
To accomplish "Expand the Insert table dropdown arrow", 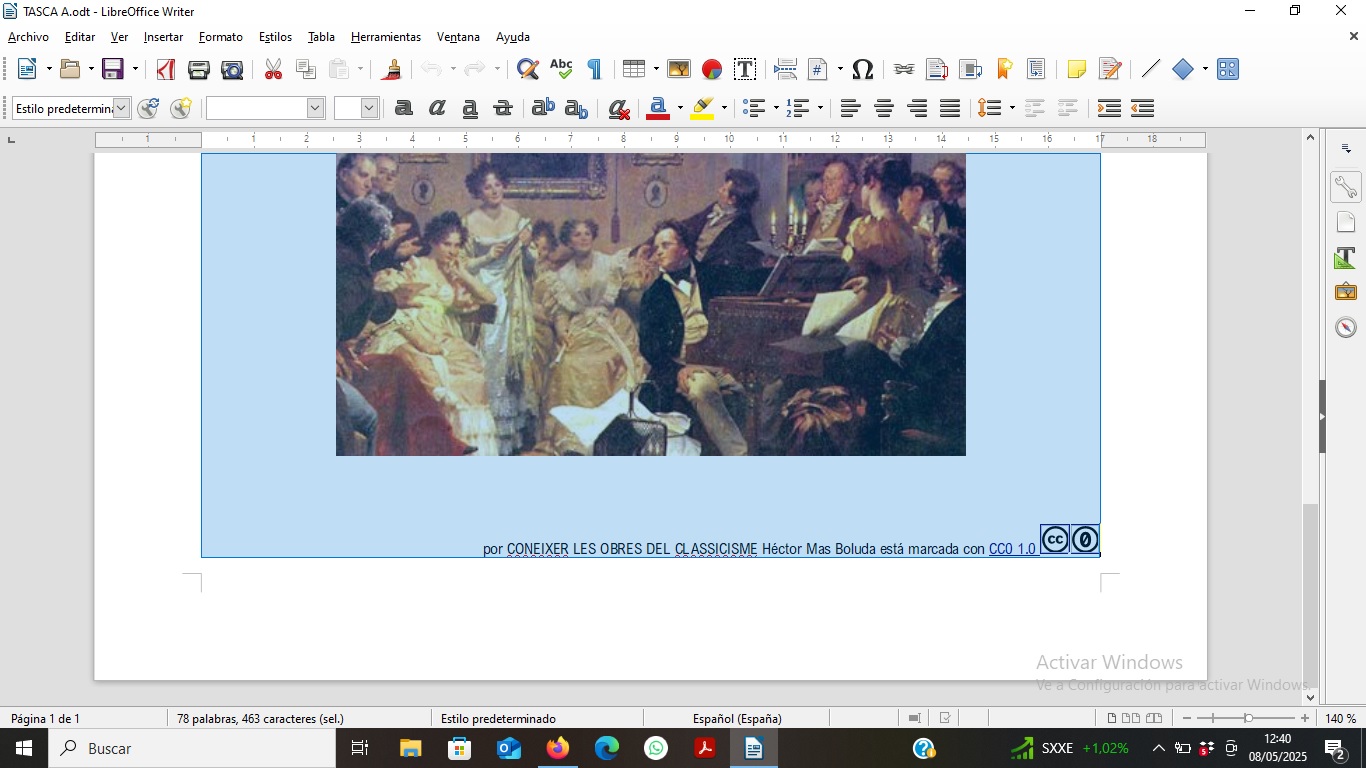I will pyautogui.click(x=656, y=69).
